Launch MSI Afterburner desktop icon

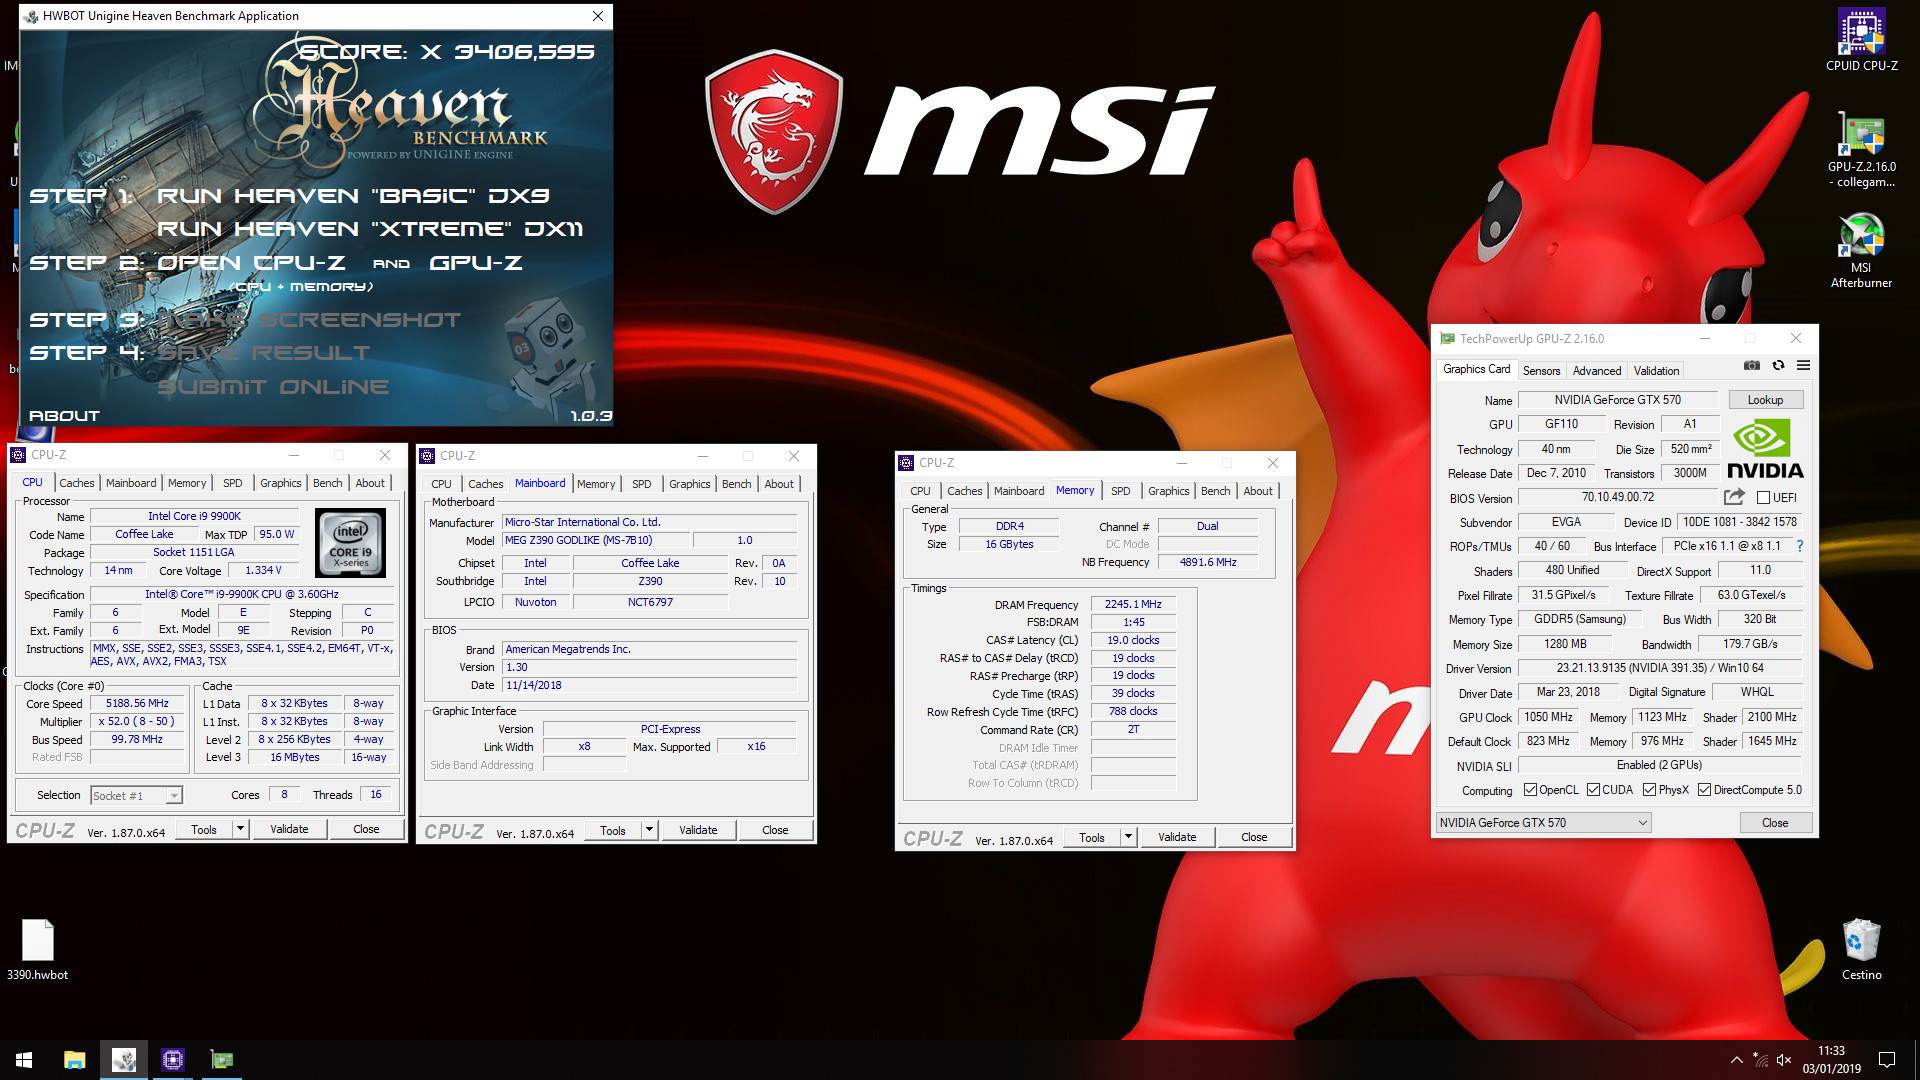[x=1861, y=250]
